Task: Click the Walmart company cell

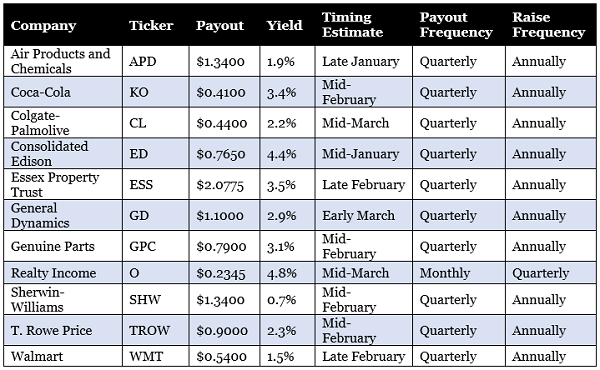Action: pyautogui.click(x=37, y=356)
